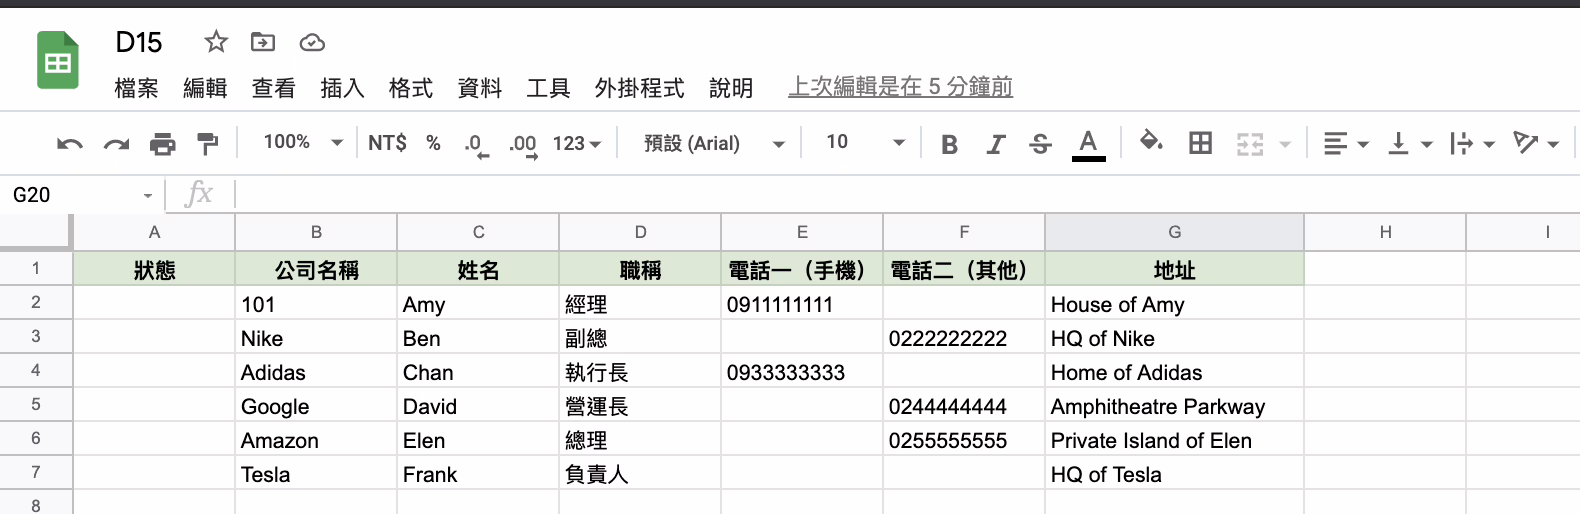
Task: Open the 編輯 menu
Action: [205, 88]
